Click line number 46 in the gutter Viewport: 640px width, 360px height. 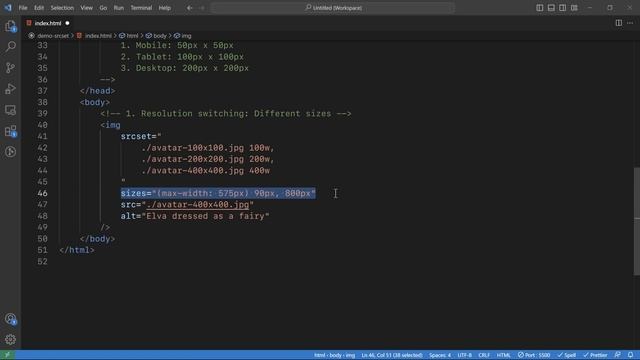(42, 193)
